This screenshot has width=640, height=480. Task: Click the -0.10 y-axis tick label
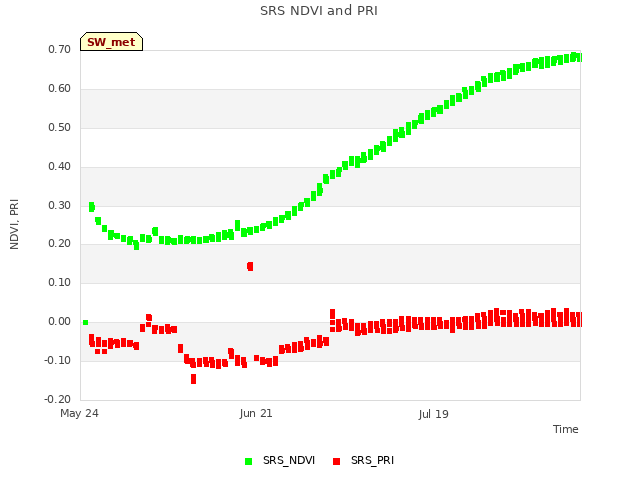(x=58, y=360)
